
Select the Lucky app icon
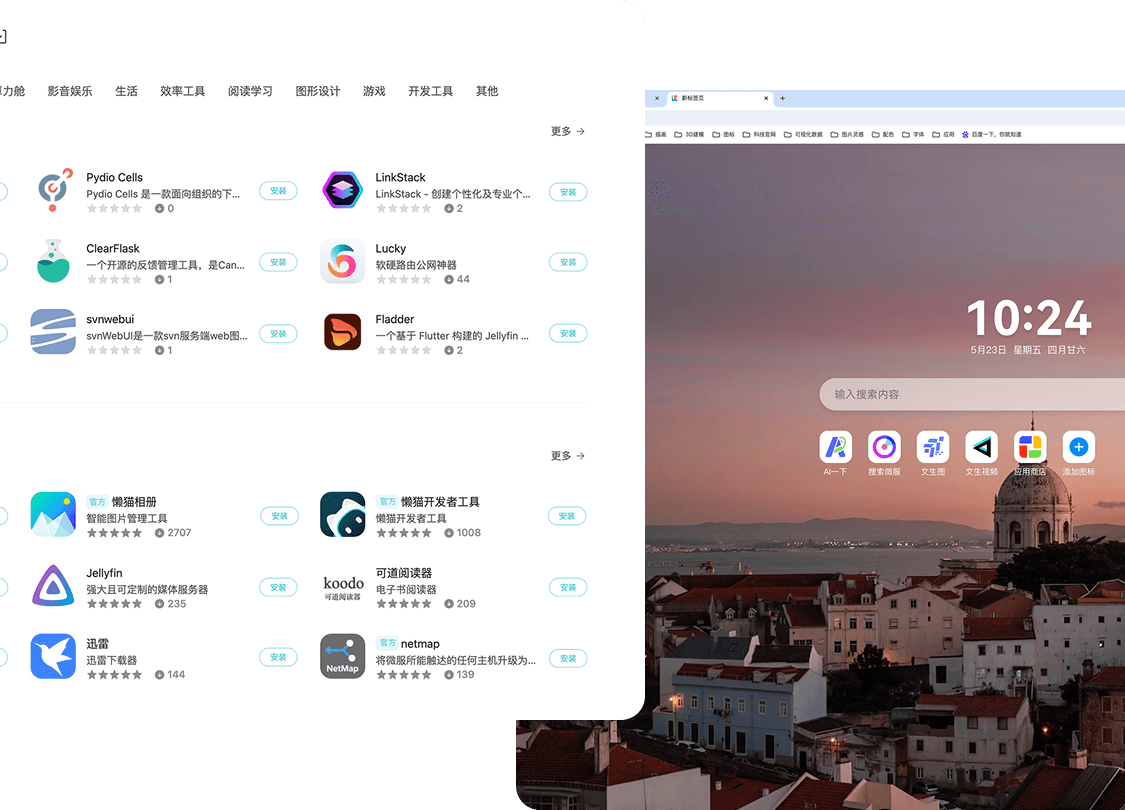[x=342, y=262]
